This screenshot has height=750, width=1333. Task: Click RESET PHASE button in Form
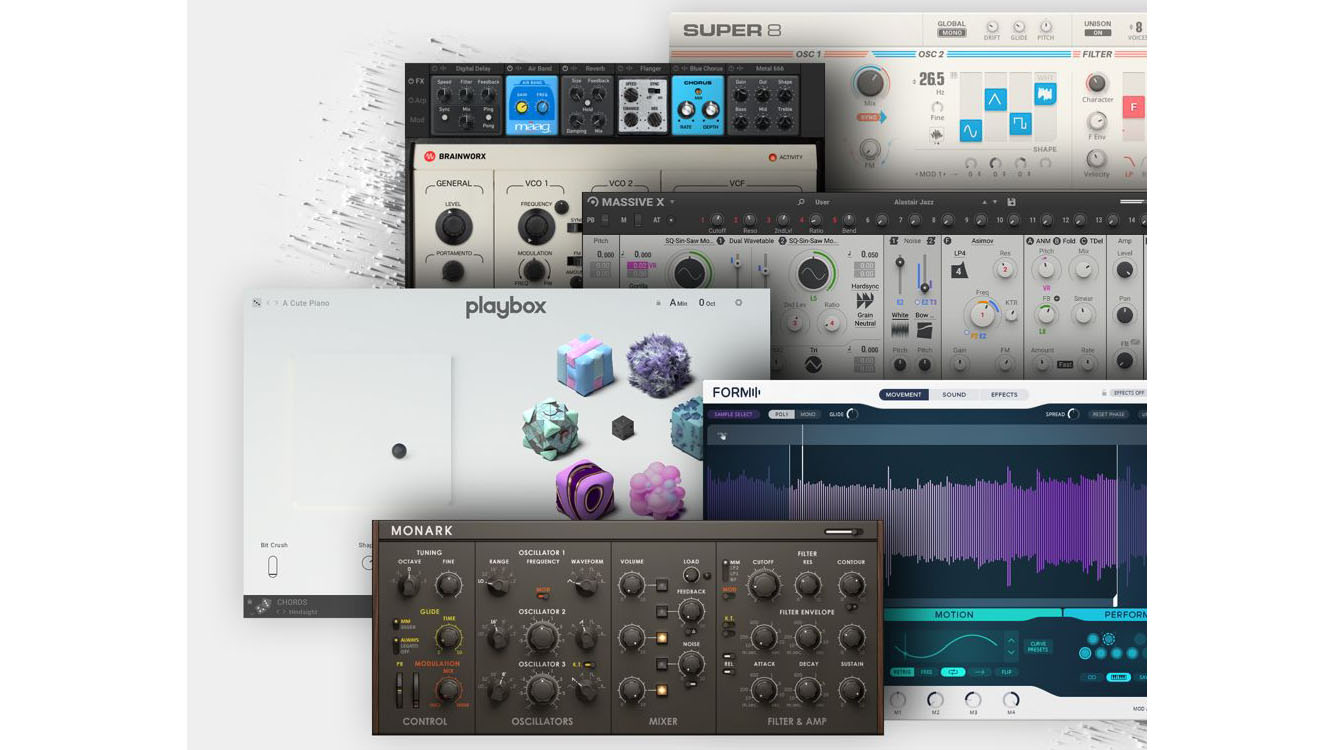[1109, 414]
